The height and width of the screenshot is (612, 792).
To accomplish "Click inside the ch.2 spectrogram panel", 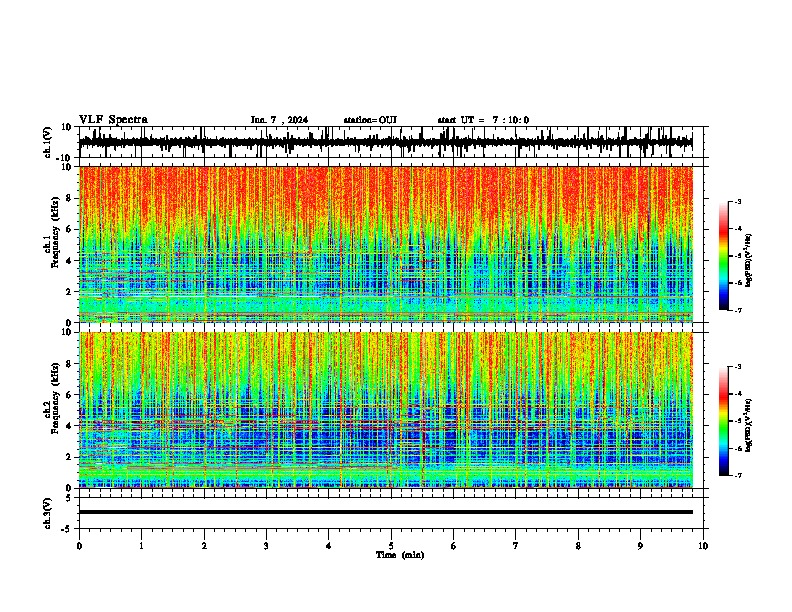I will 385,410.
